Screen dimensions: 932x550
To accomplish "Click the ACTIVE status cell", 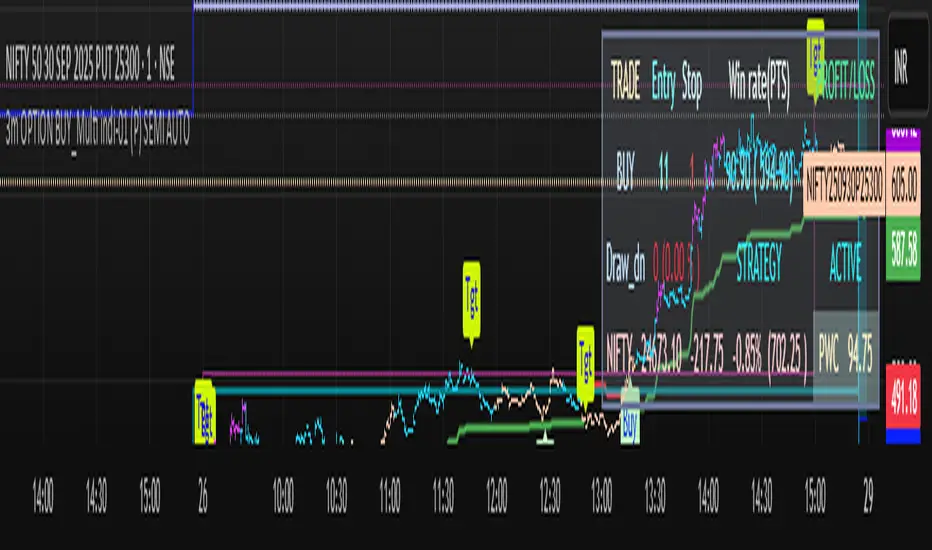I will pos(845,262).
